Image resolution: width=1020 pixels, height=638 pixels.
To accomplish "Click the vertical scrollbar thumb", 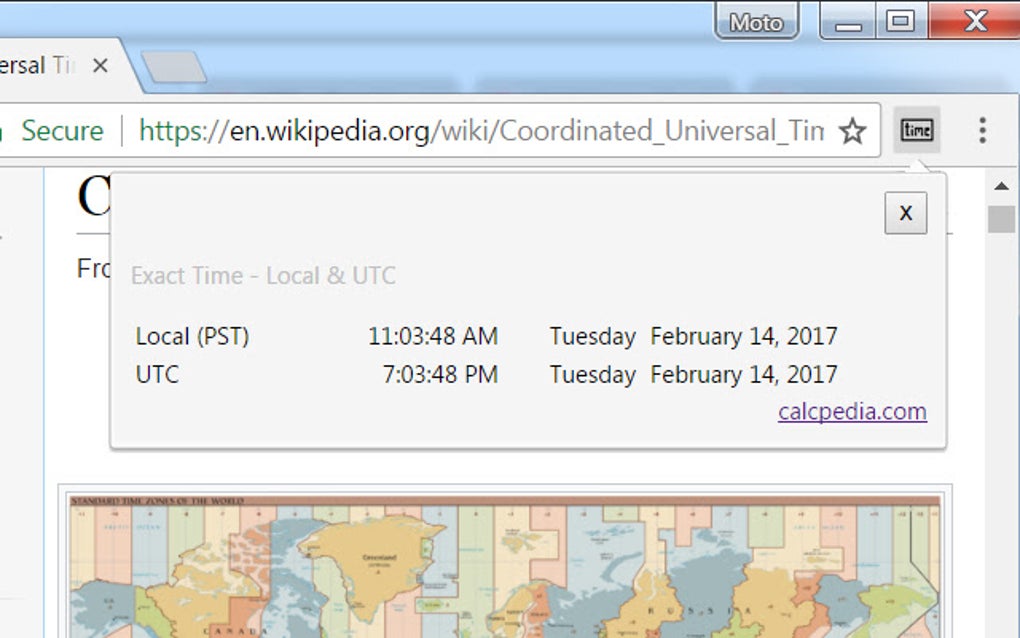I will coord(1001,219).
